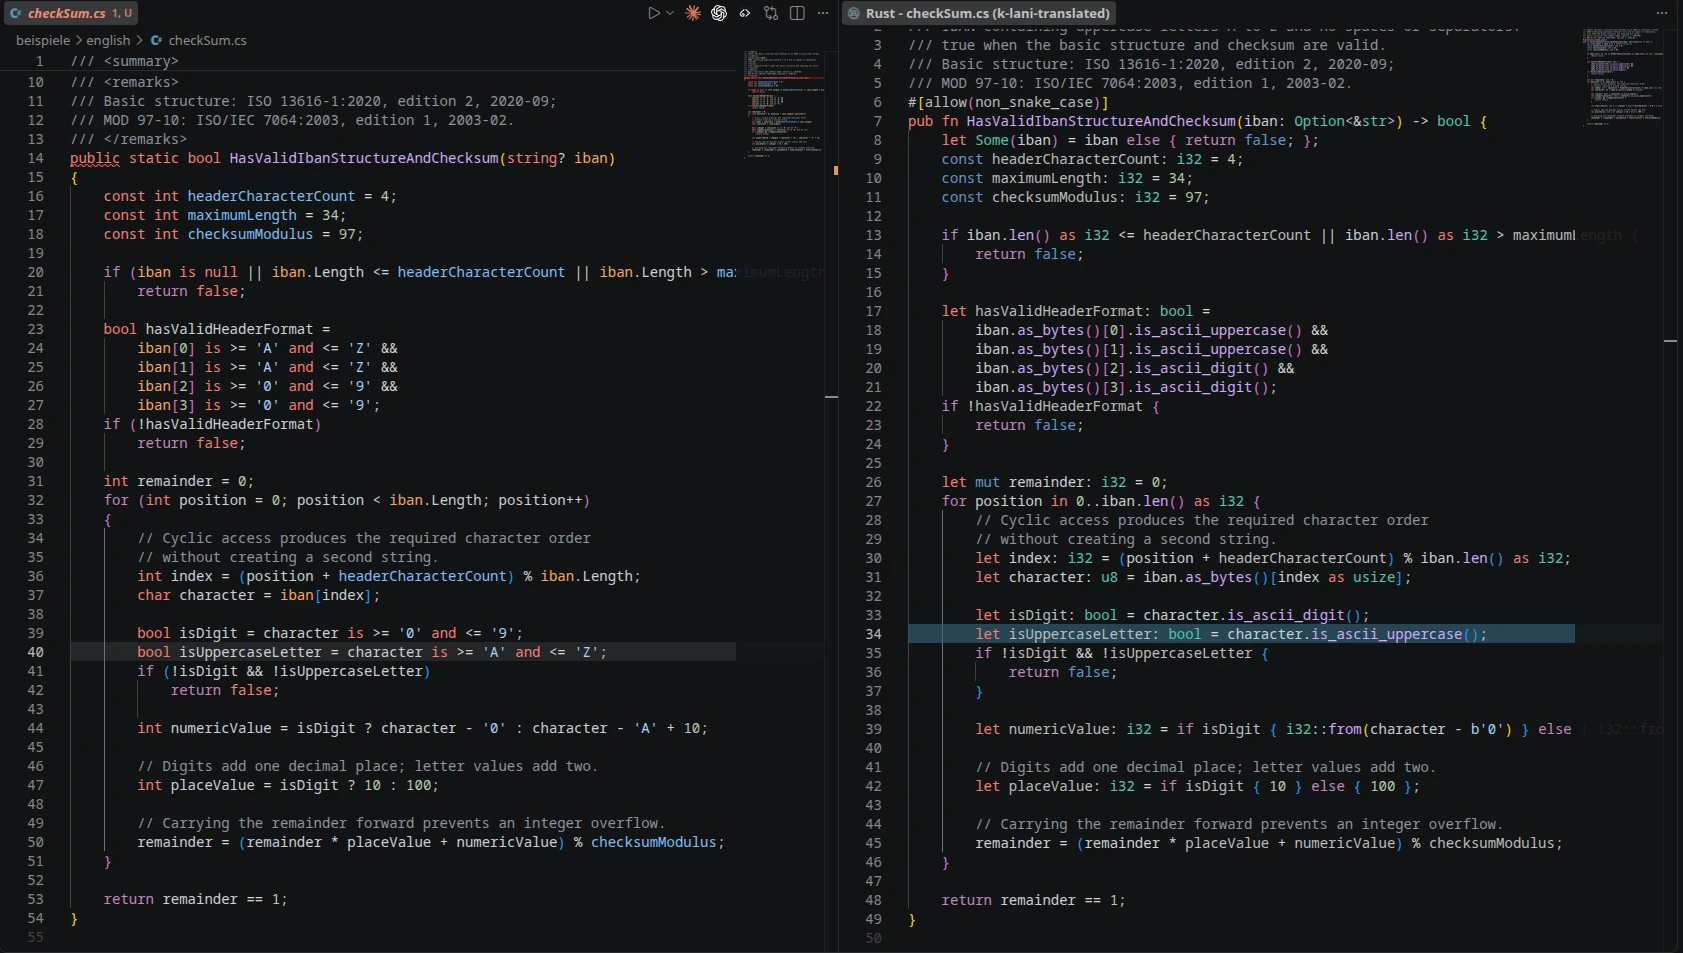The height and width of the screenshot is (953, 1683).
Task: Click the '/// </remarks>' line in C# editor
Action: click(x=129, y=139)
